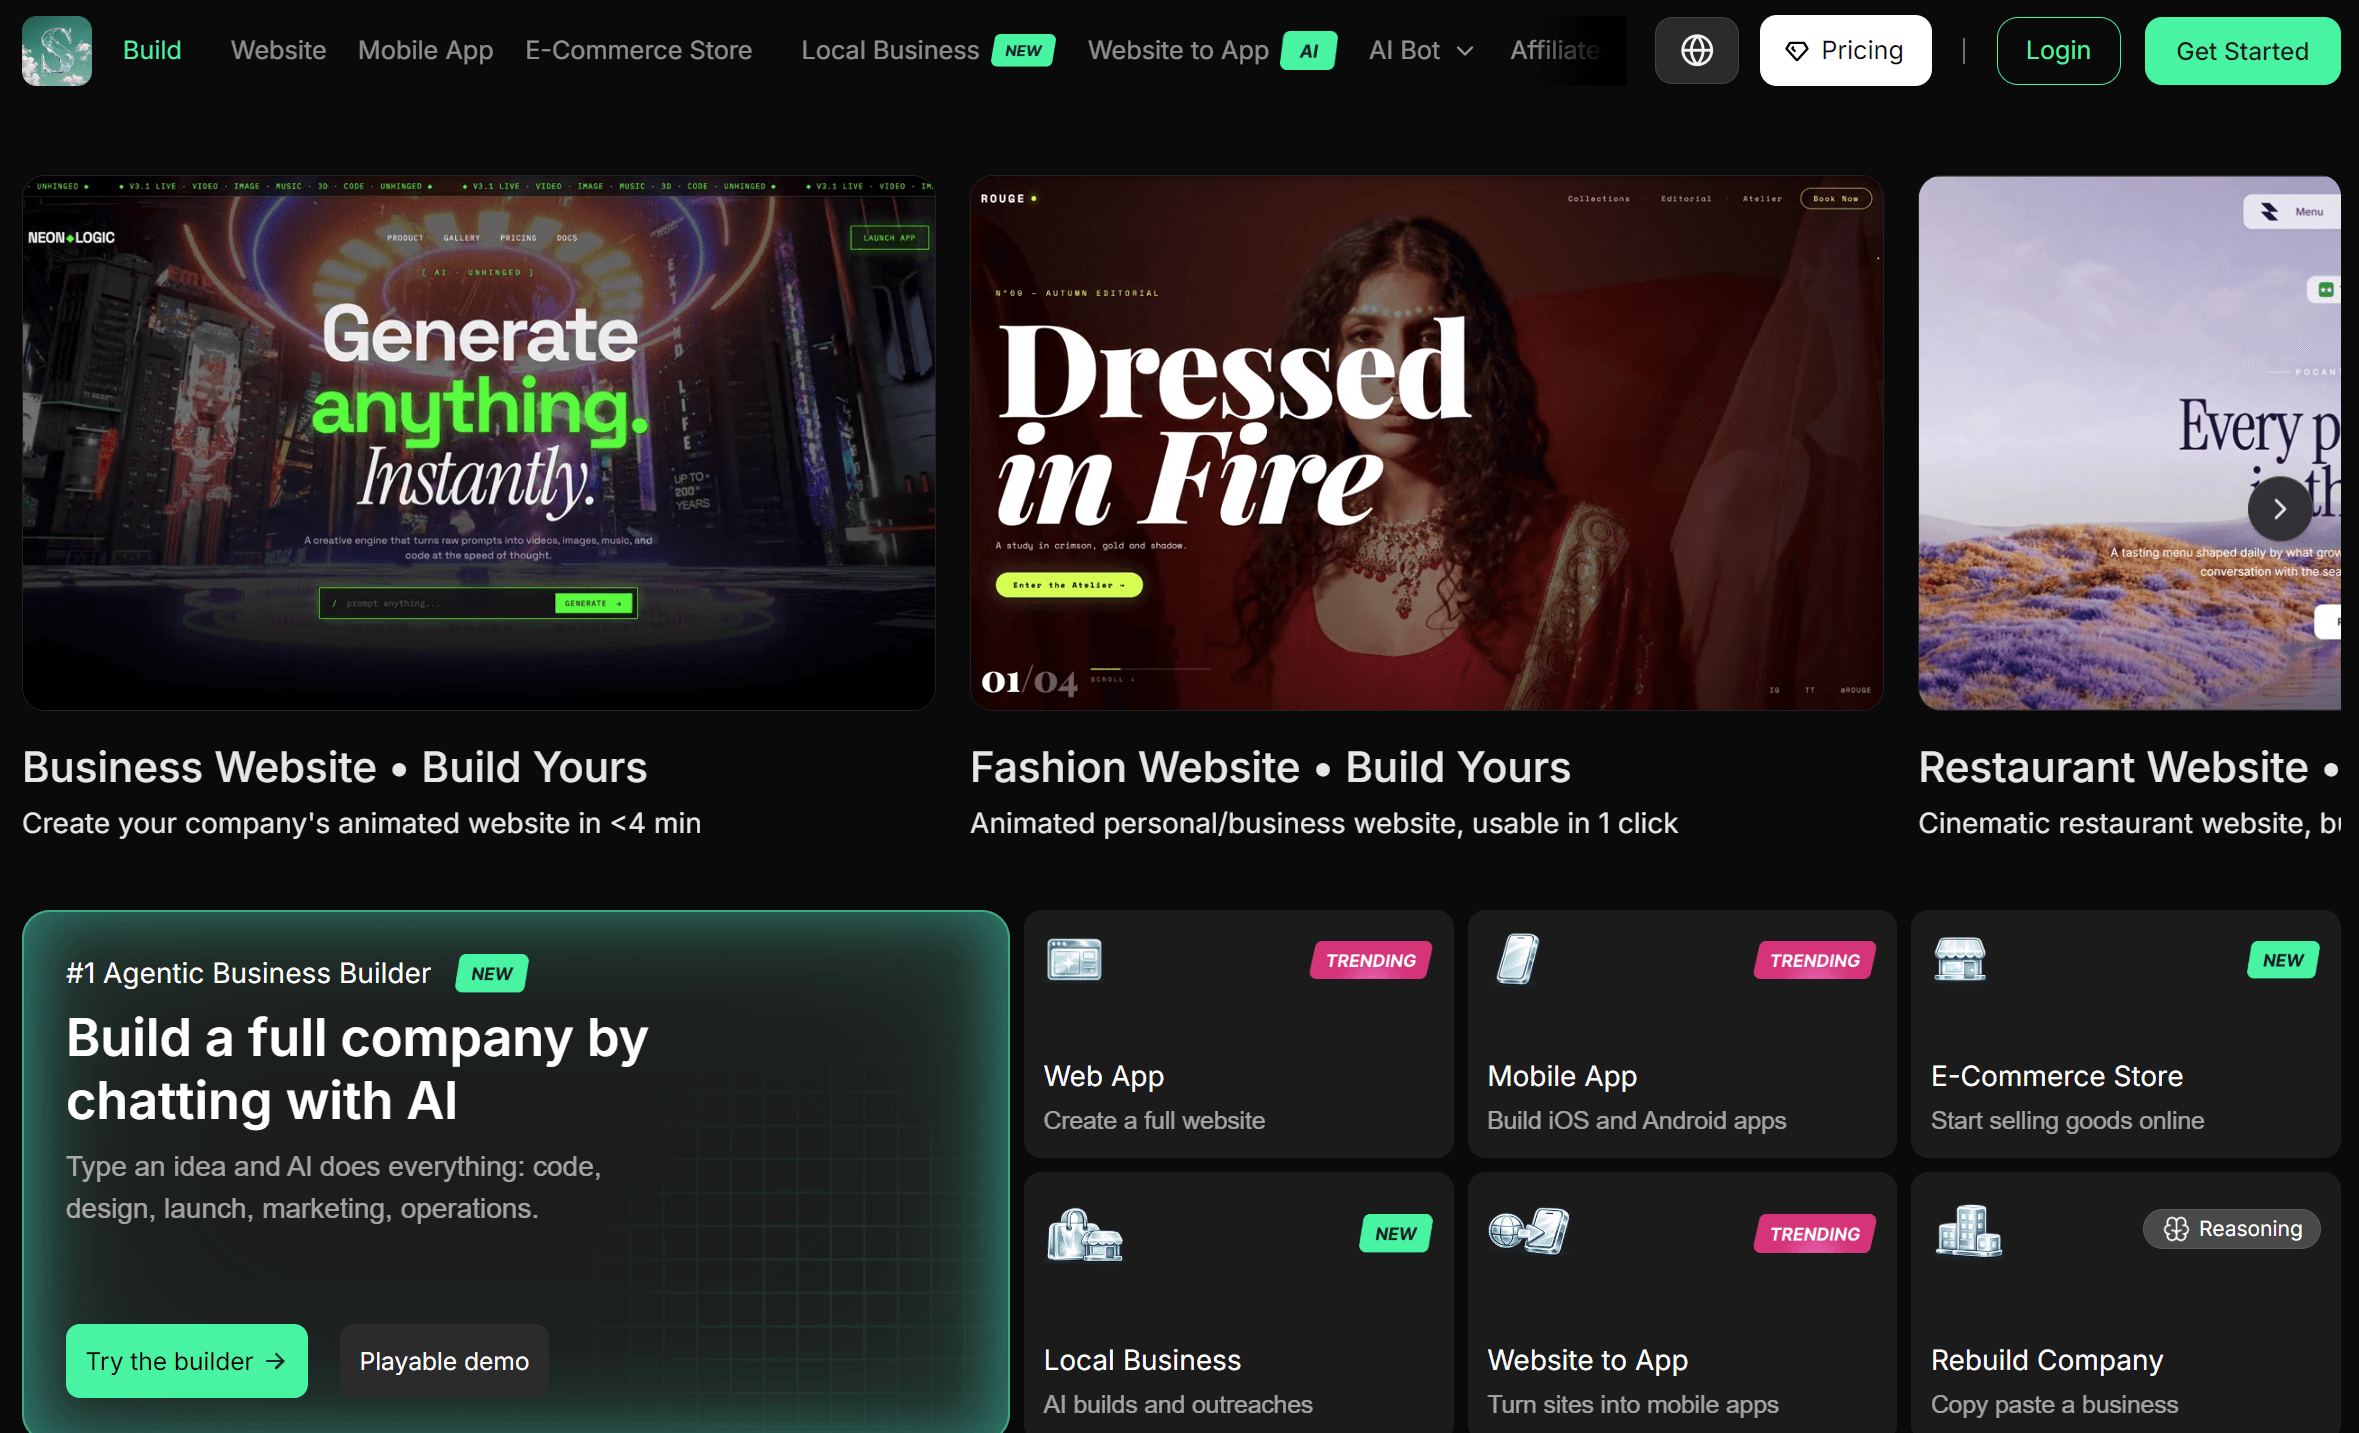2359x1433 pixels.
Task: Open the Rouge fashion website preview
Action: 1426,443
